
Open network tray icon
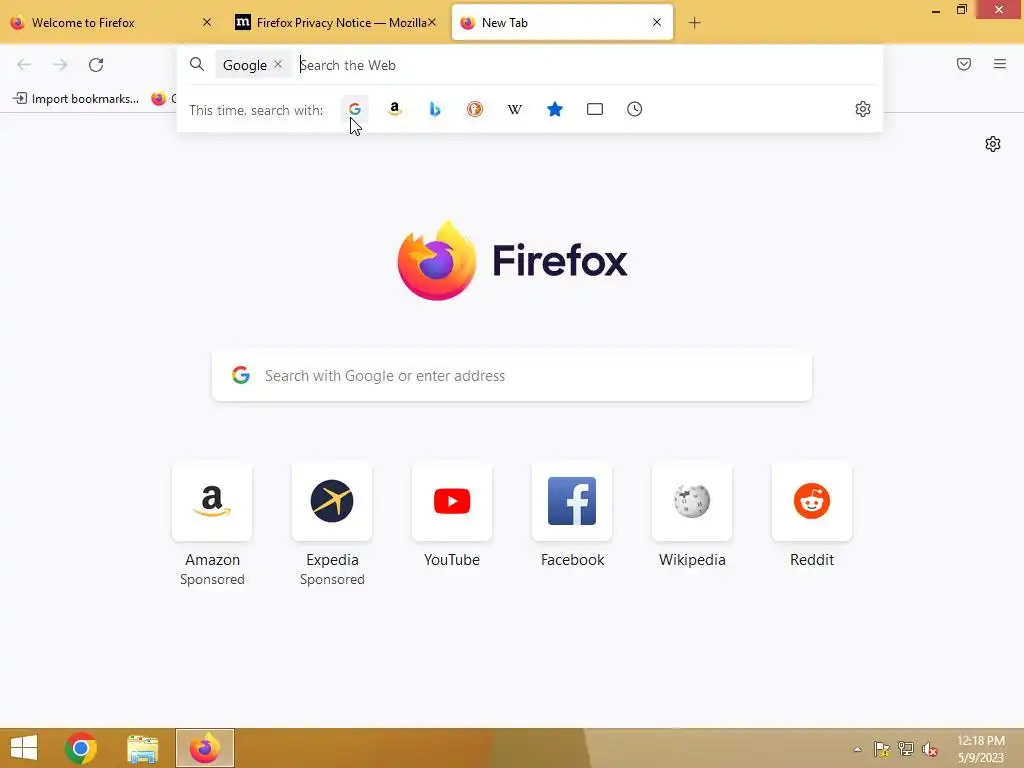pos(906,749)
